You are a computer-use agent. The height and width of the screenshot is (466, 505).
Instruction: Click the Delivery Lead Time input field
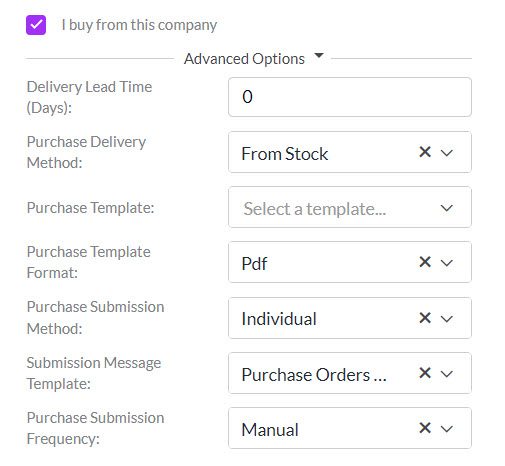coord(350,97)
